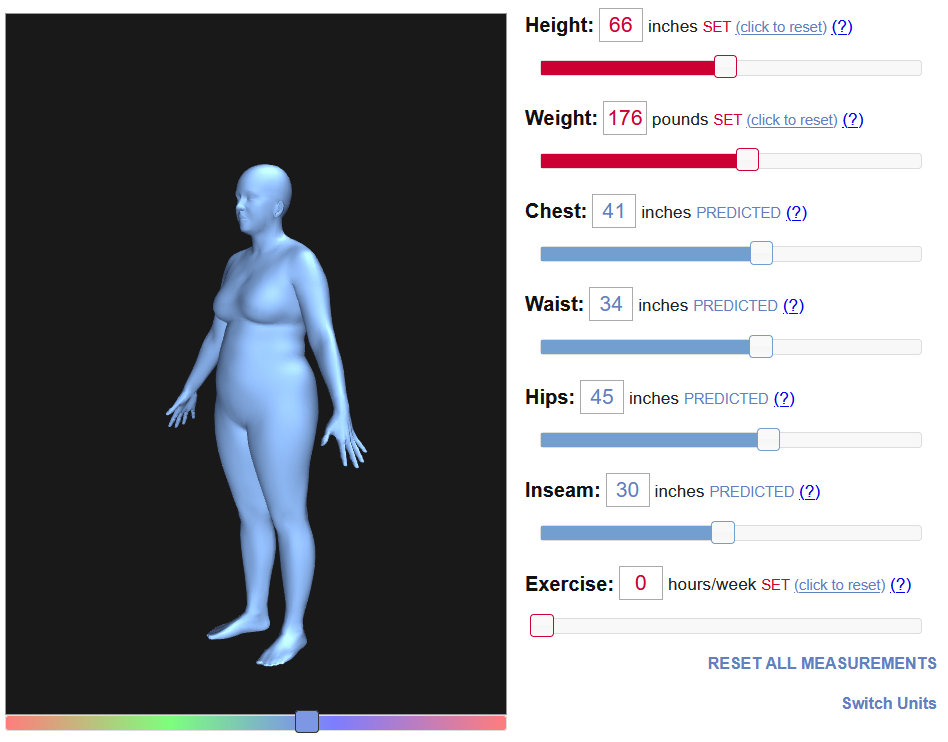Click the Exercise slider handle
948x742 pixels.
(542, 625)
